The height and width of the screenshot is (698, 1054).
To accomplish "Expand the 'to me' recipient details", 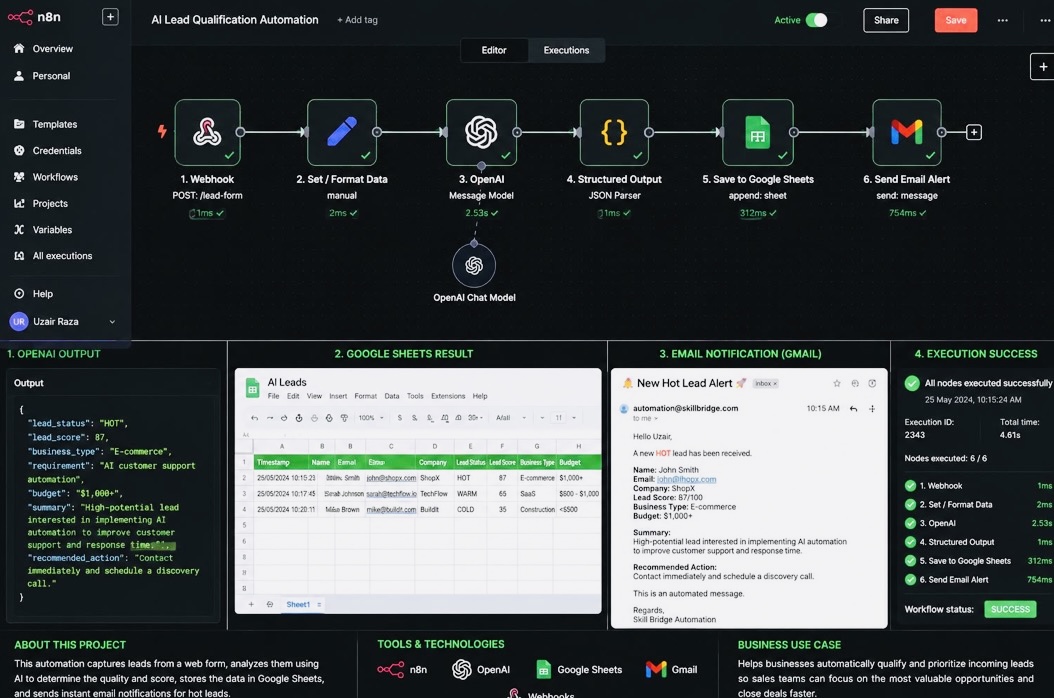I will pos(645,418).
